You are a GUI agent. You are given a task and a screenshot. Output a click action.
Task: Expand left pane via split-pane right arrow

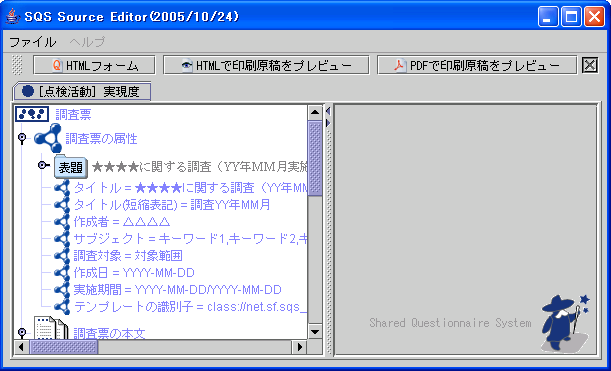click(x=328, y=123)
